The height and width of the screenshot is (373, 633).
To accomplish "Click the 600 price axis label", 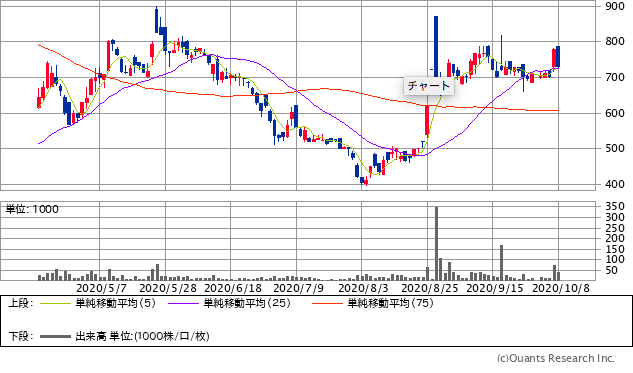I will (x=615, y=113).
